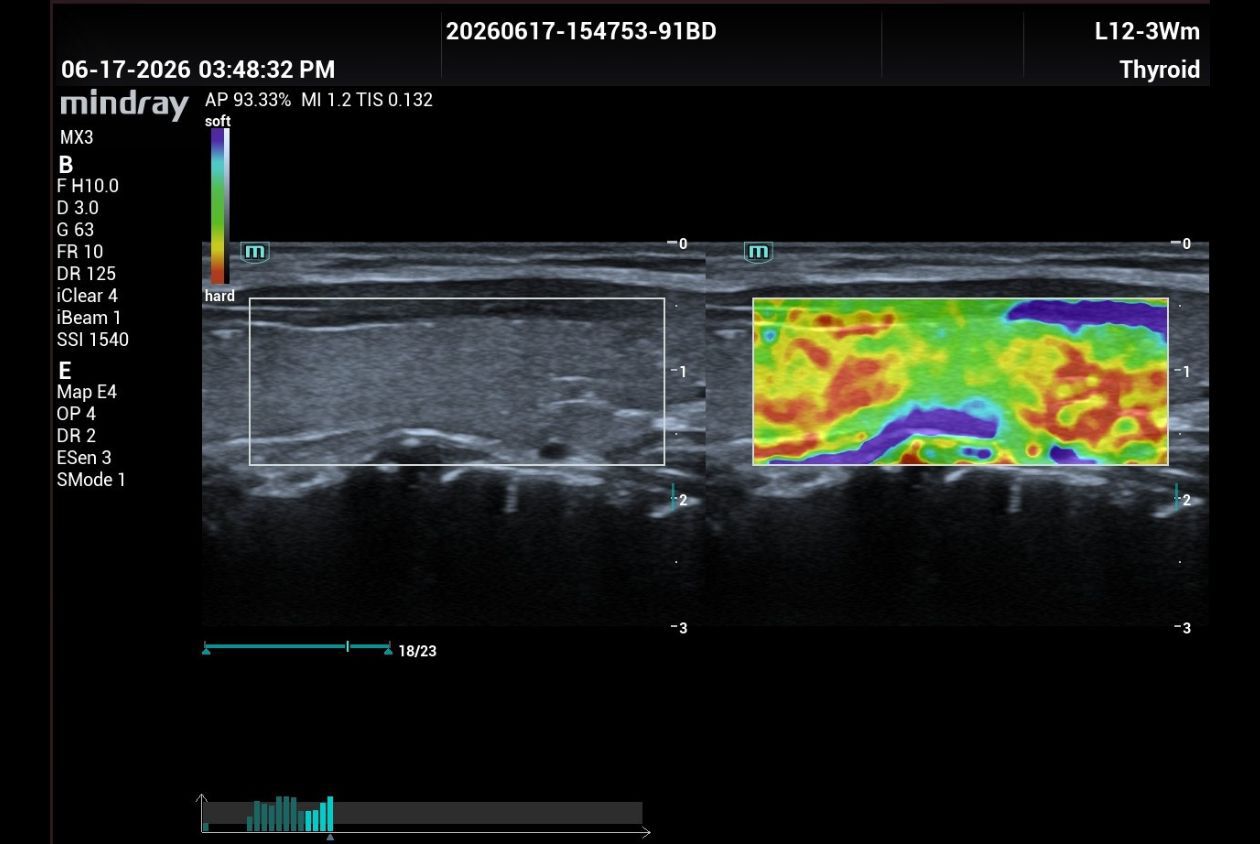Click the OP 4 parameter
1260x844 pixels.
(x=77, y=414)
